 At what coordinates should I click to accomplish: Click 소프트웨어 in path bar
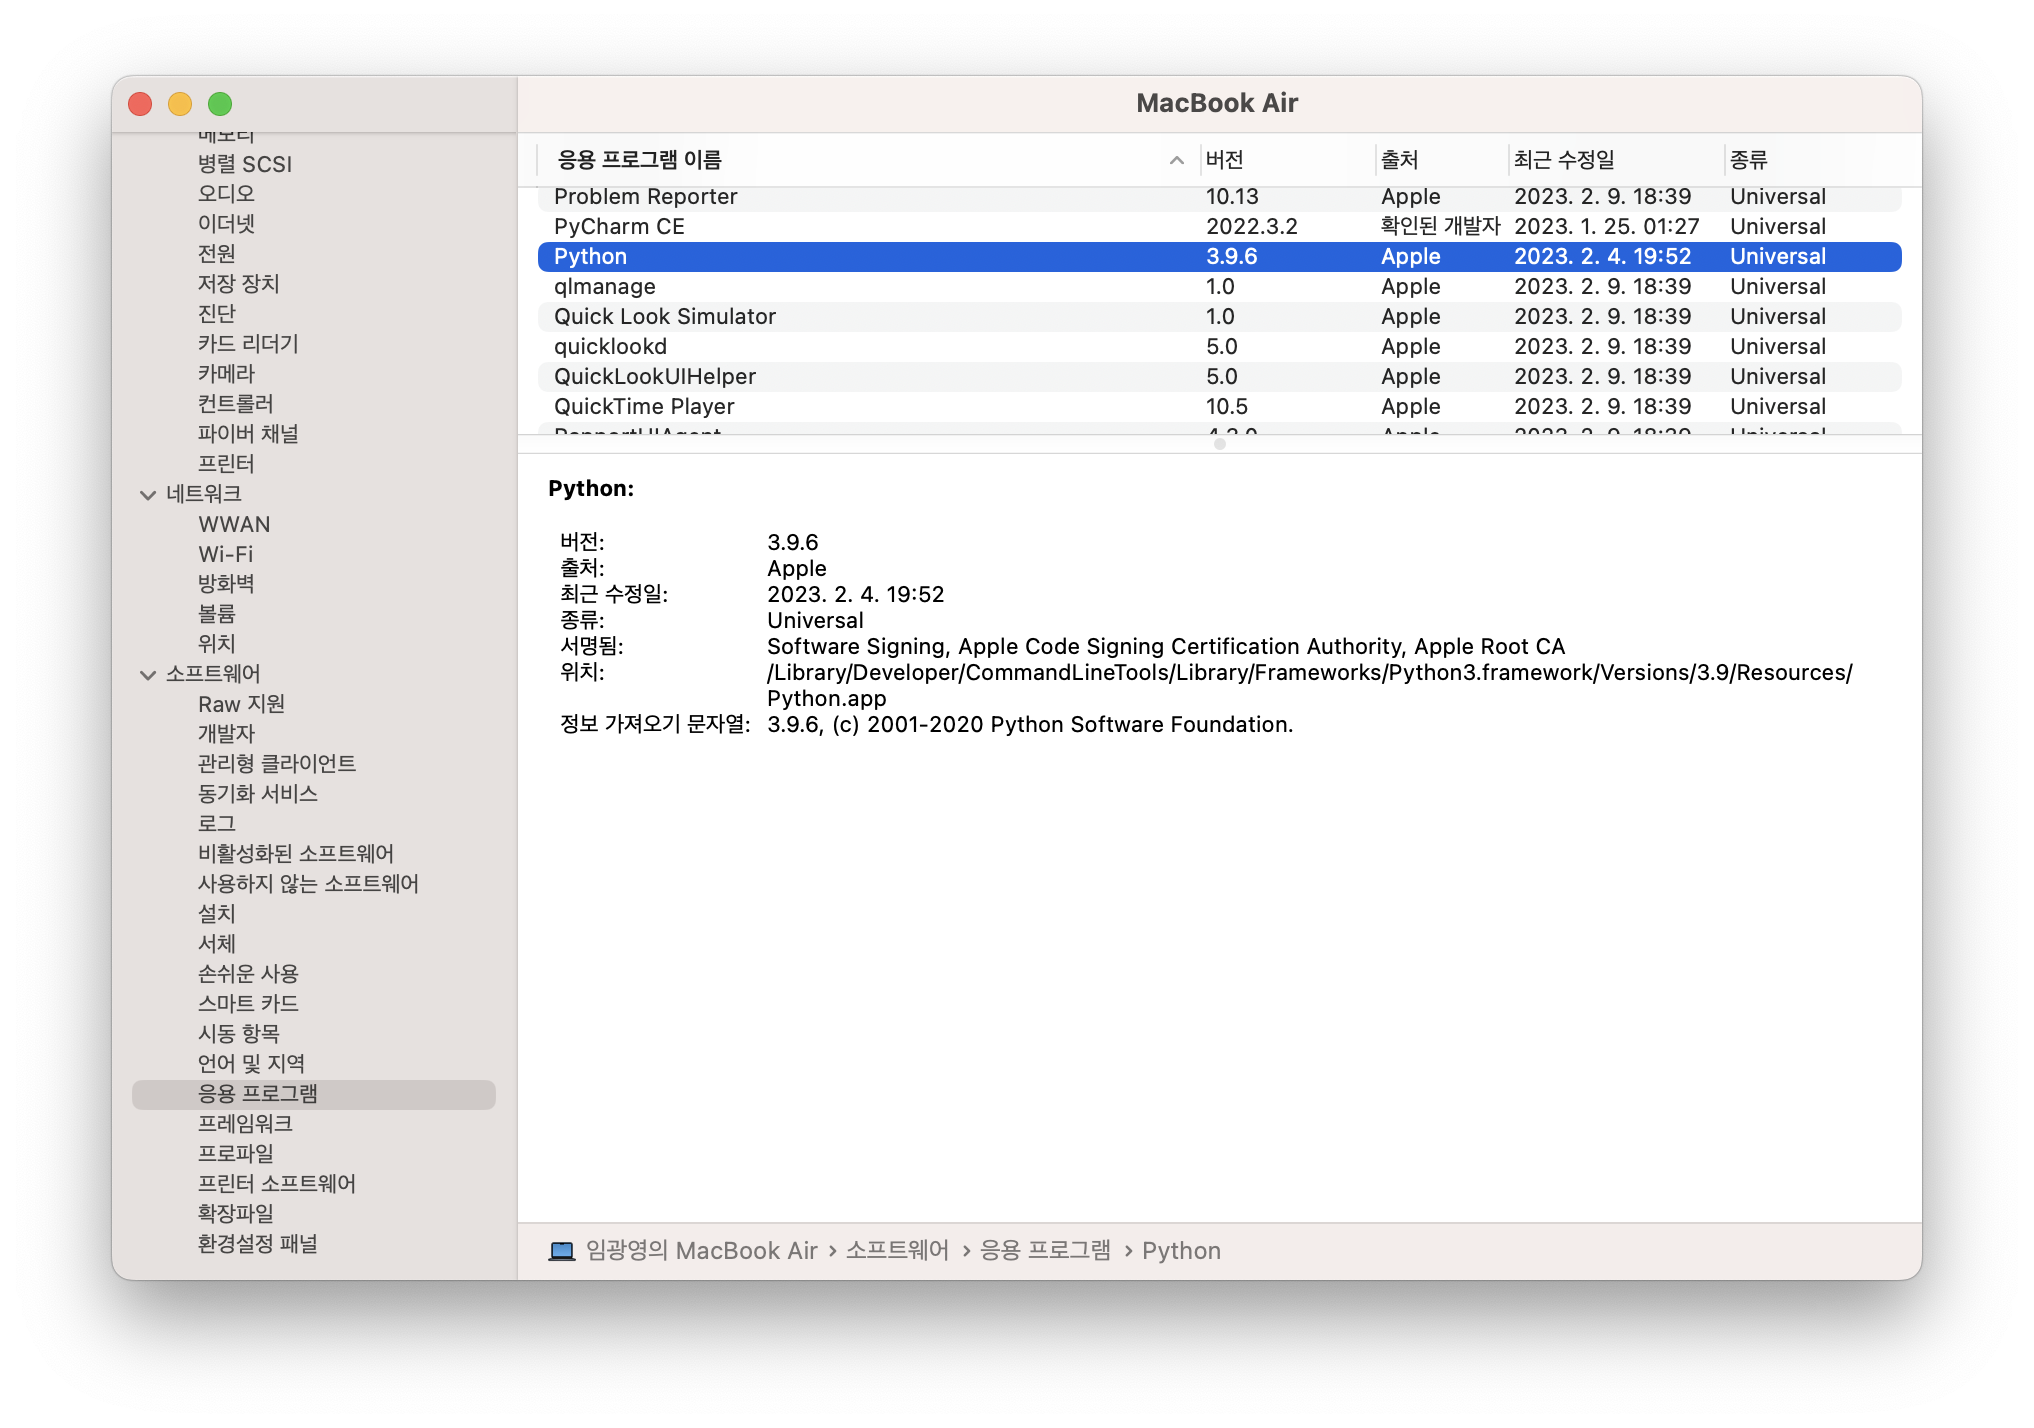[x=897, y=1251]
